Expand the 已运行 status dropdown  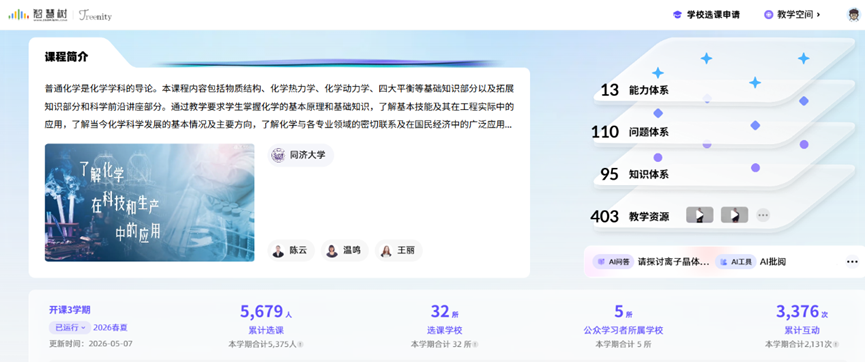[x=70, y=327]
